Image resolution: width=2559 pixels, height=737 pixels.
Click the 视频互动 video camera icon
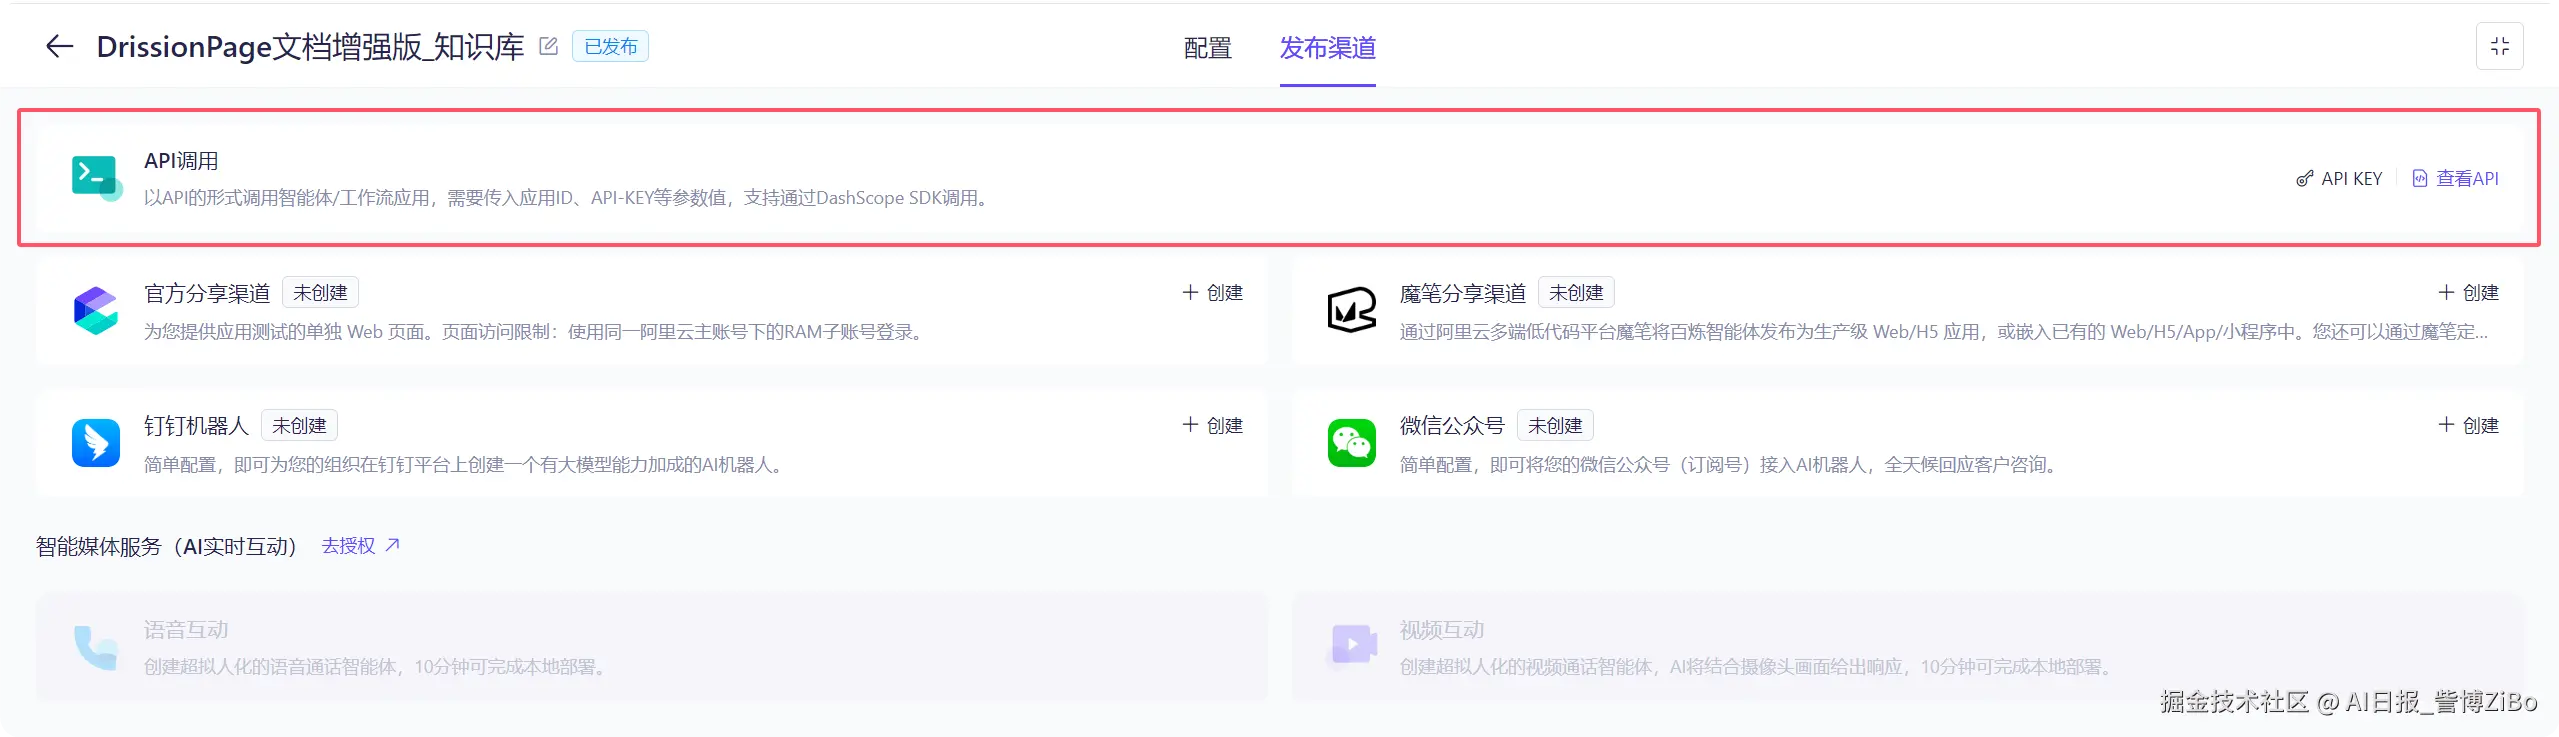(1352, 644)
